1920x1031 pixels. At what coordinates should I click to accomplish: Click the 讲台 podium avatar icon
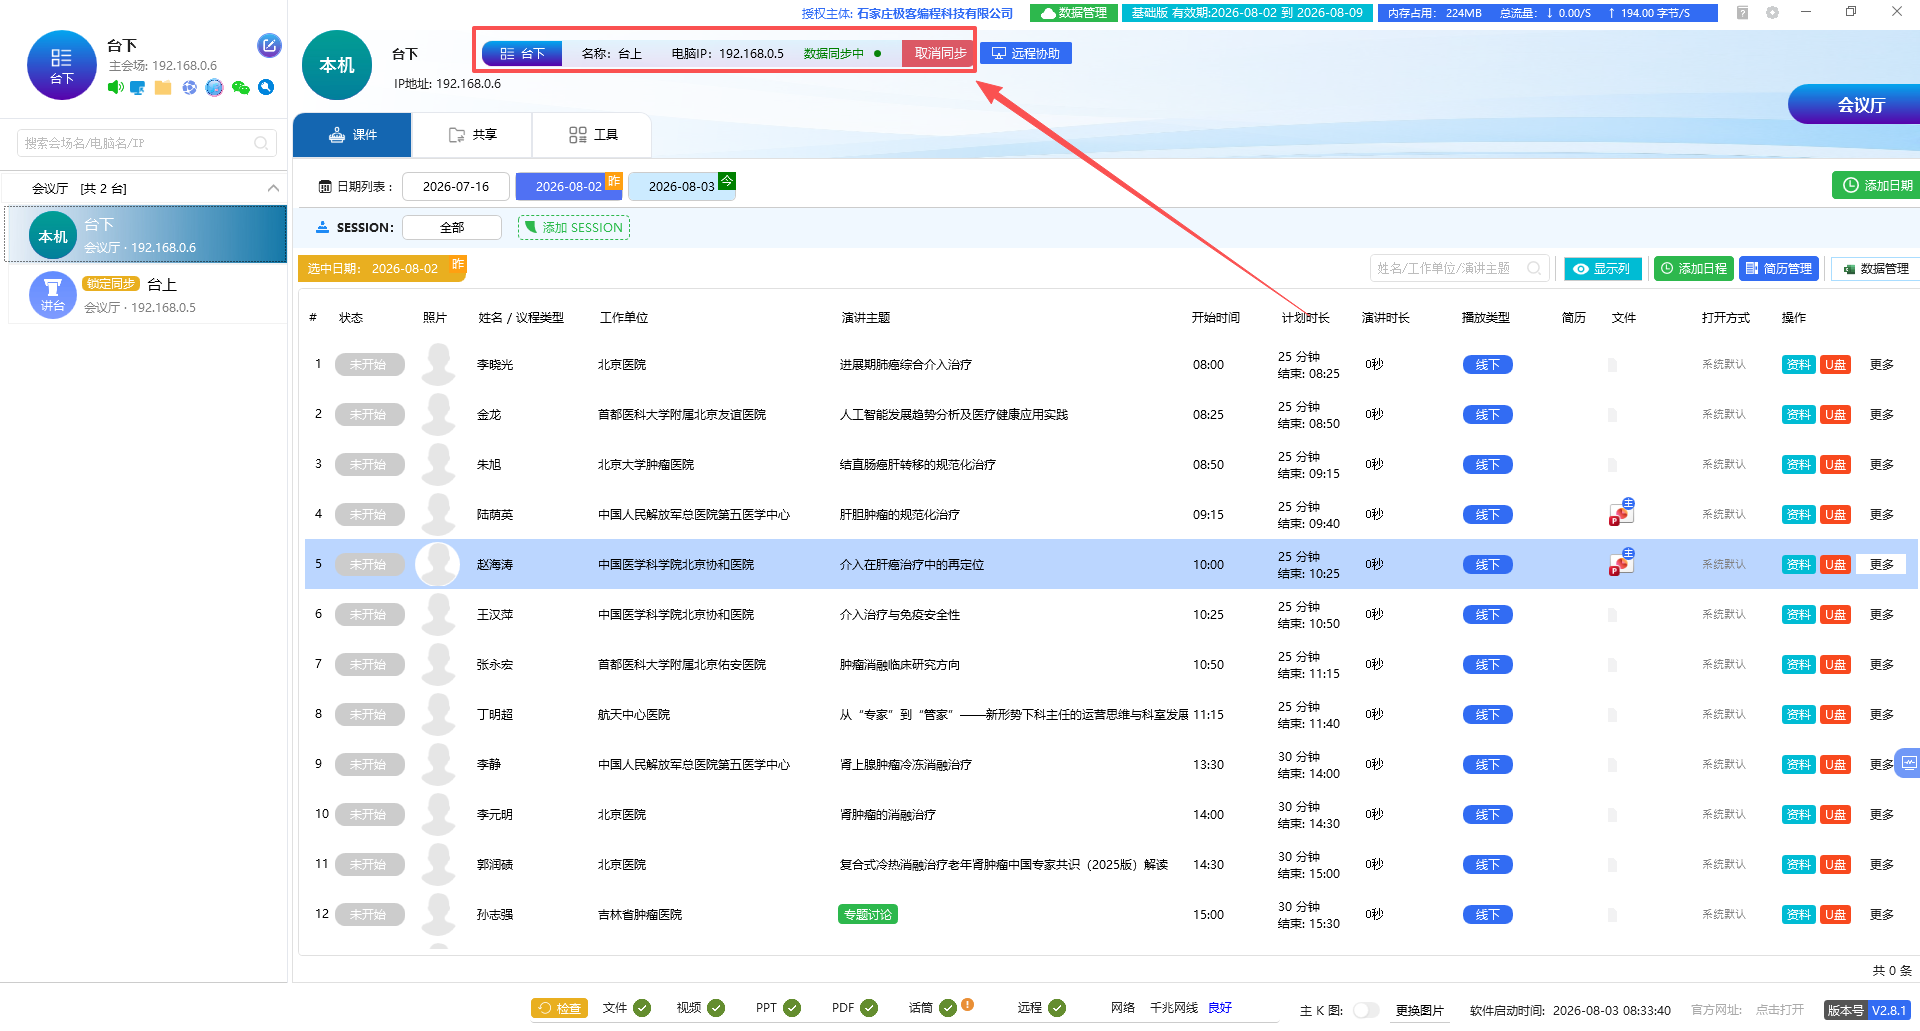click(x=53, y=295)
